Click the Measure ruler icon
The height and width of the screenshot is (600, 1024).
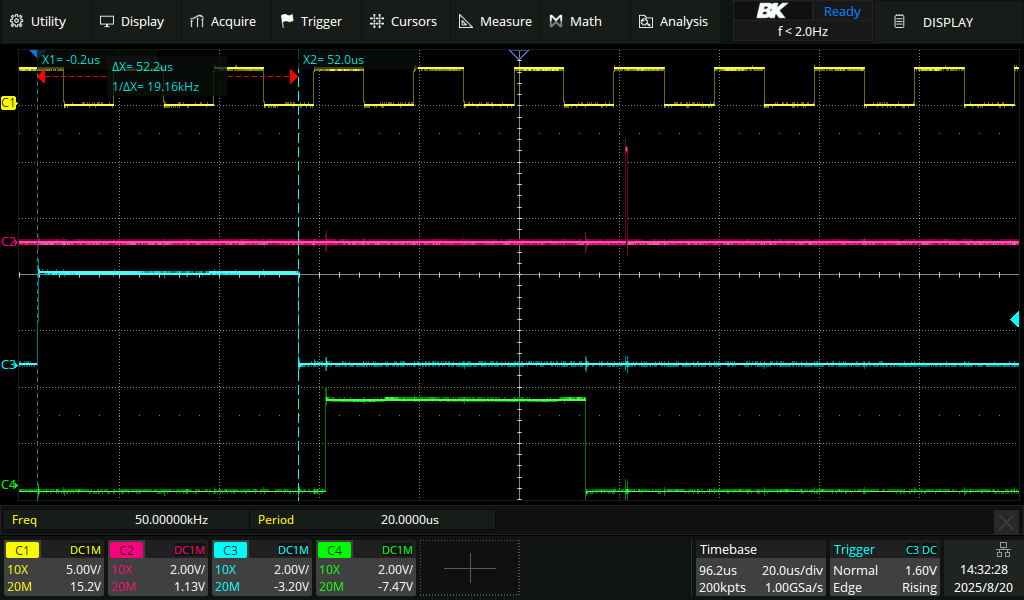(466, 22)
